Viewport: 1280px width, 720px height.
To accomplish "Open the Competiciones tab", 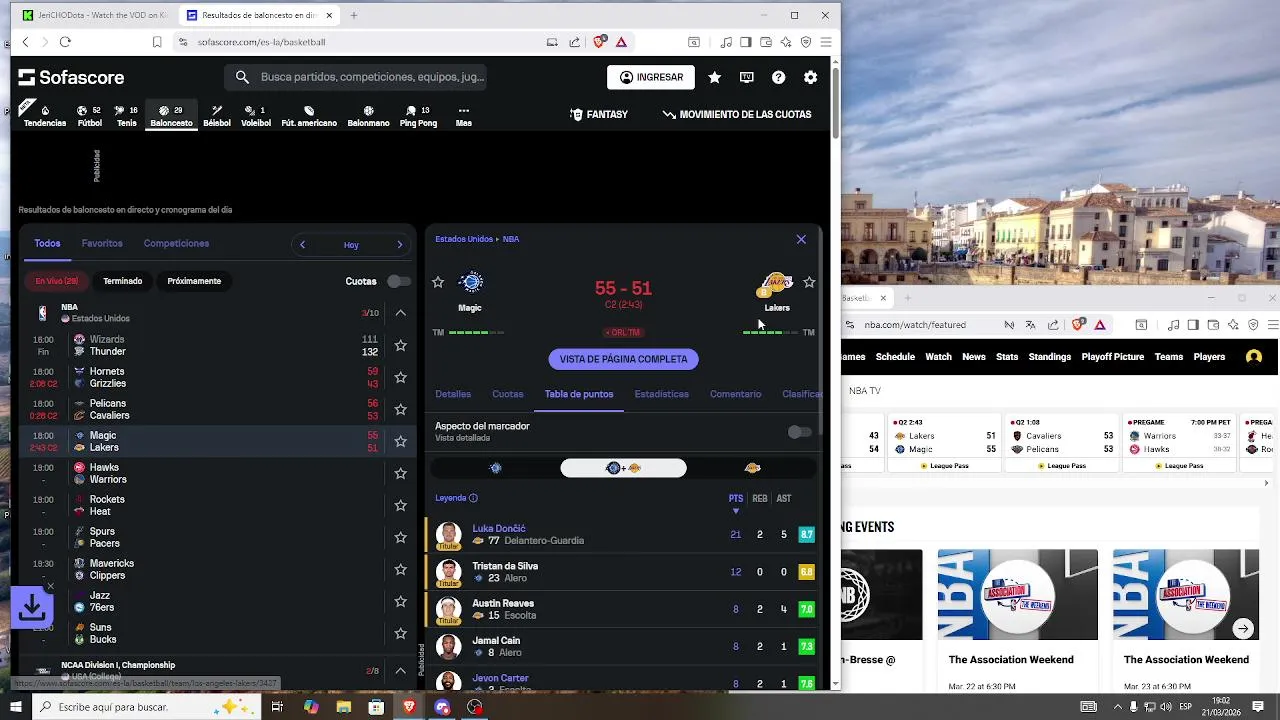I will [x=176, y=244].
